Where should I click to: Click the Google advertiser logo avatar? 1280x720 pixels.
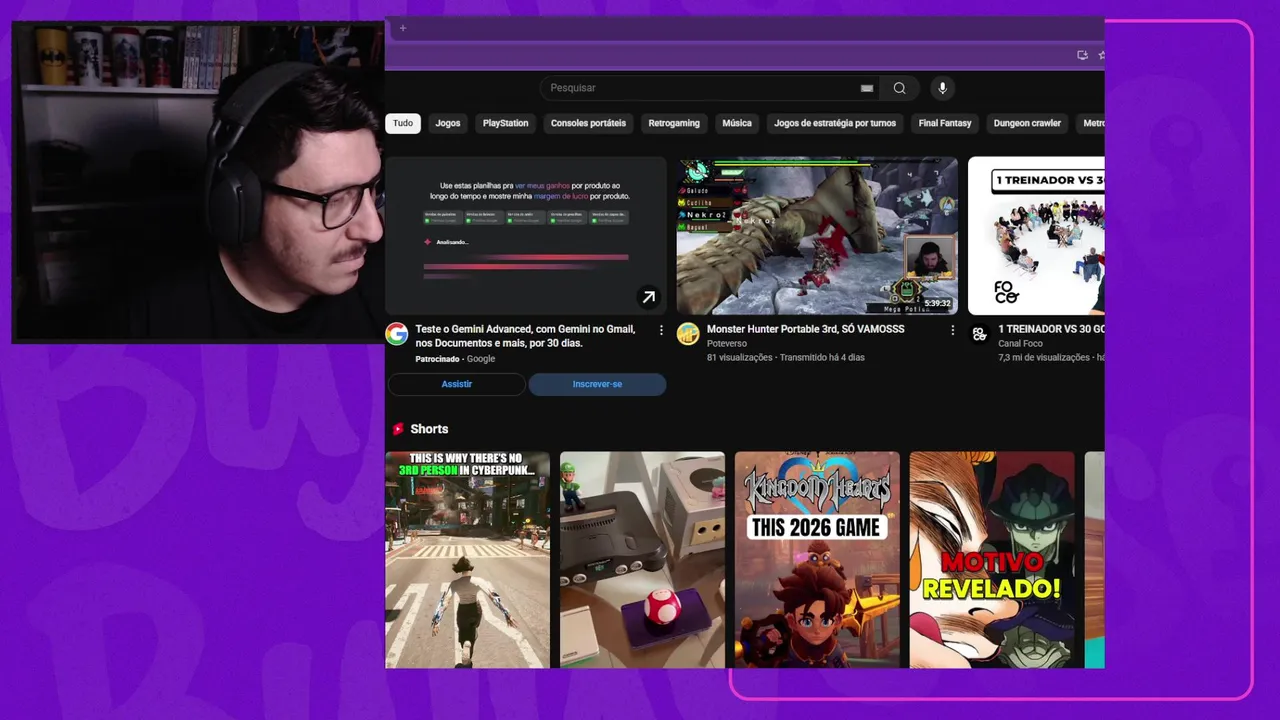click(x=397, y=334)
